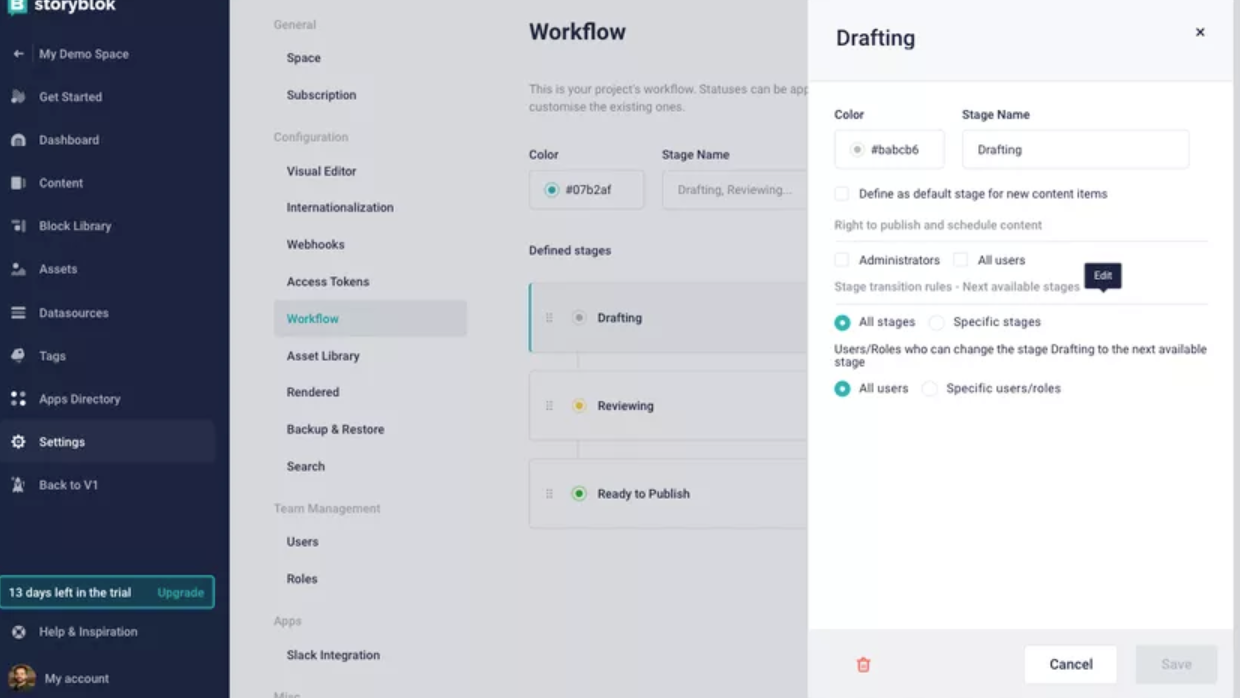Open Apps Directory in the sidebar
This screenshot has height=698, width=1240.
pos(79,399)
